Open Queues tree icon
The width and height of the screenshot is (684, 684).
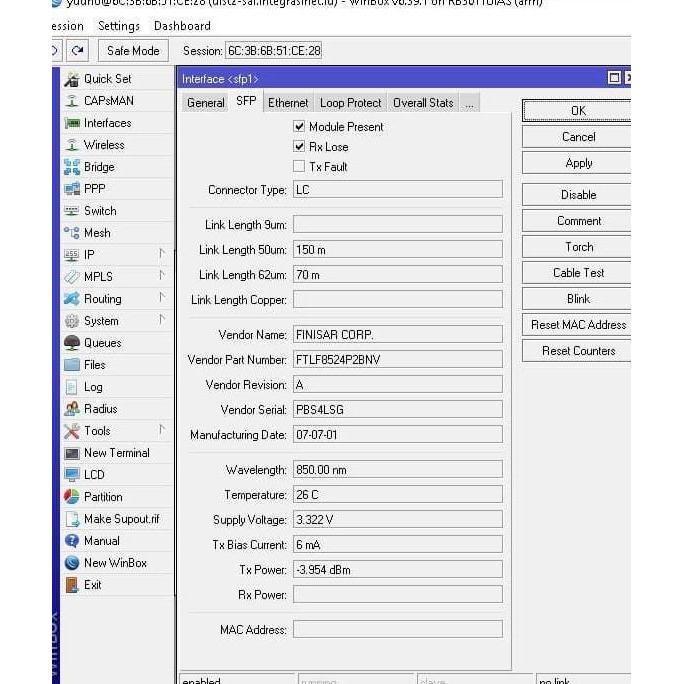[x=72, y=343]
